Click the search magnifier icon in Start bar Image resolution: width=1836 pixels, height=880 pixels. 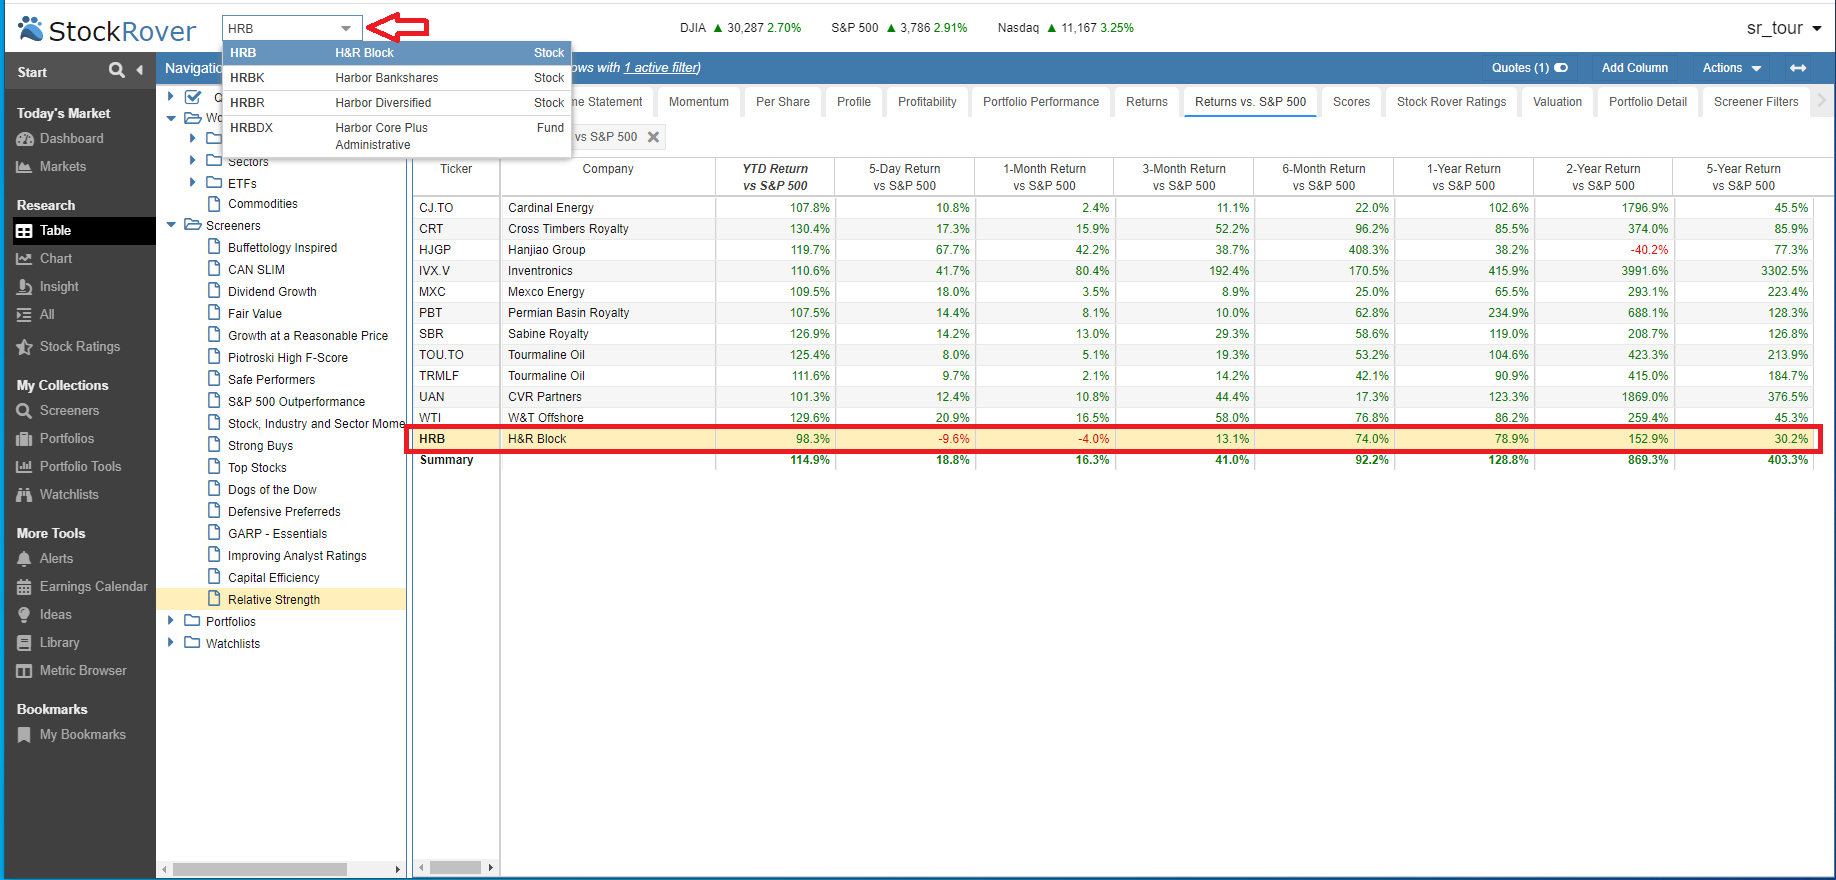coord(117,69)
